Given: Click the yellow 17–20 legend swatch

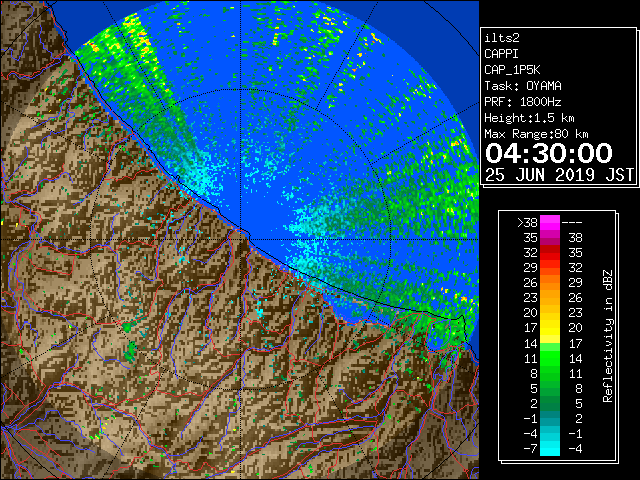Looking at the screenshot, I should (550, 328).
